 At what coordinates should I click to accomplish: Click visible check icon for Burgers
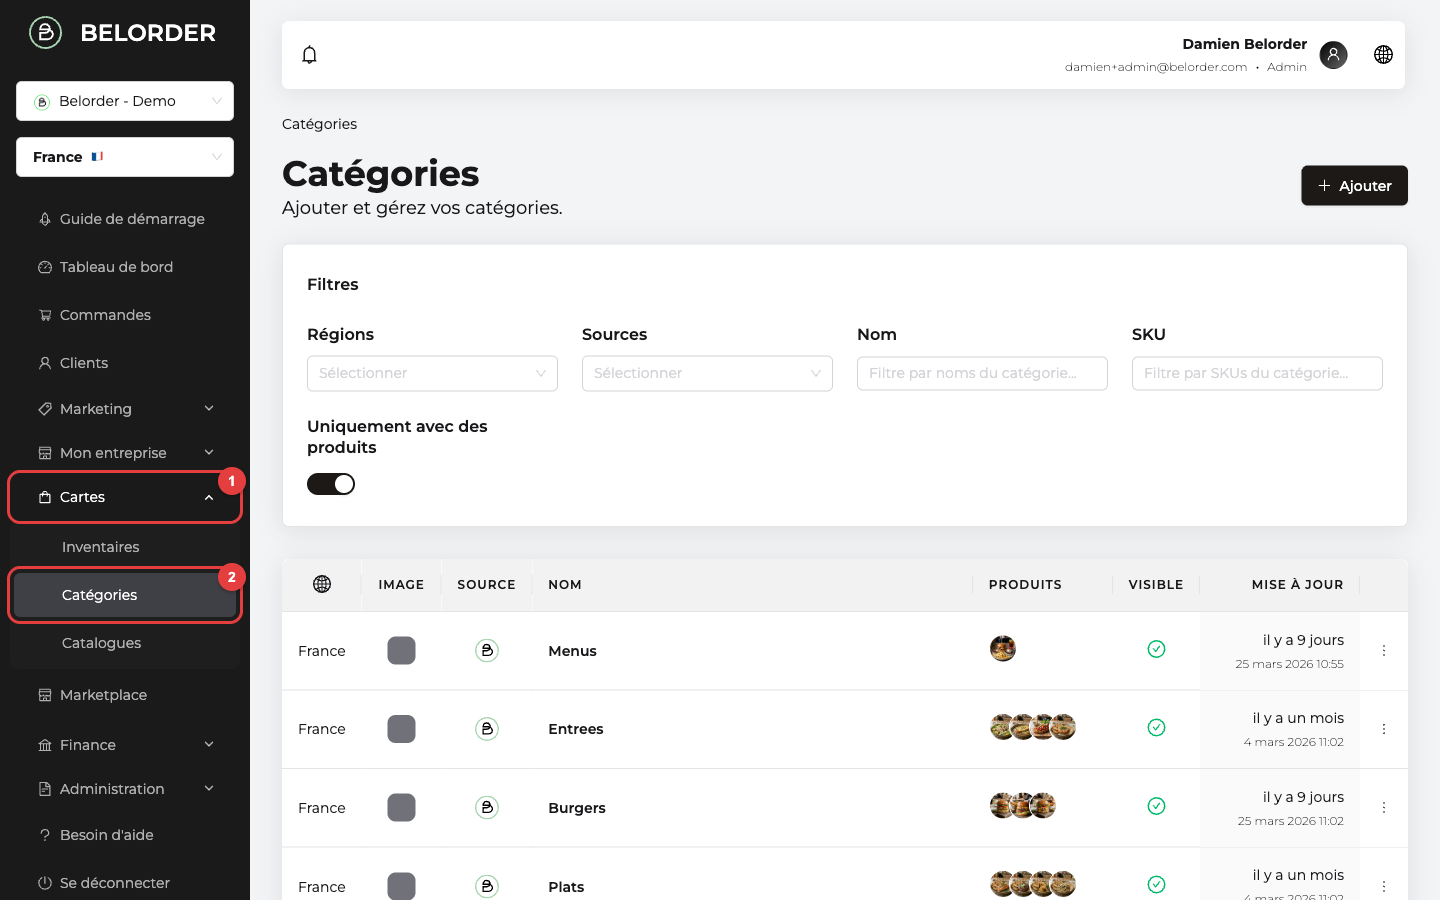[x=1156, y=806]
